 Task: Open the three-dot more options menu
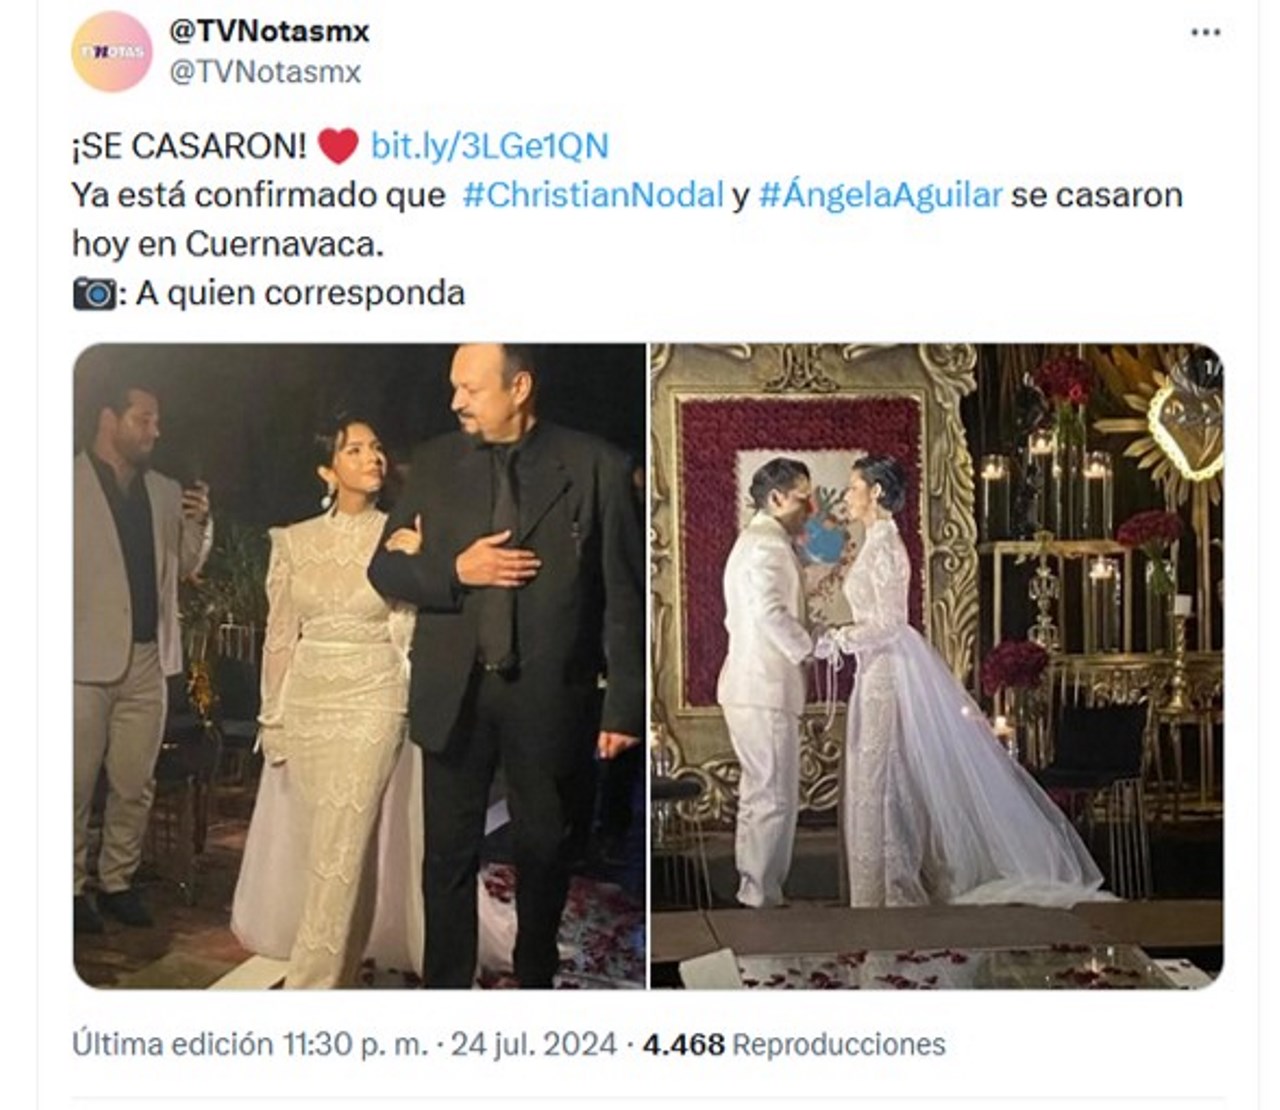pos(1206,33)
